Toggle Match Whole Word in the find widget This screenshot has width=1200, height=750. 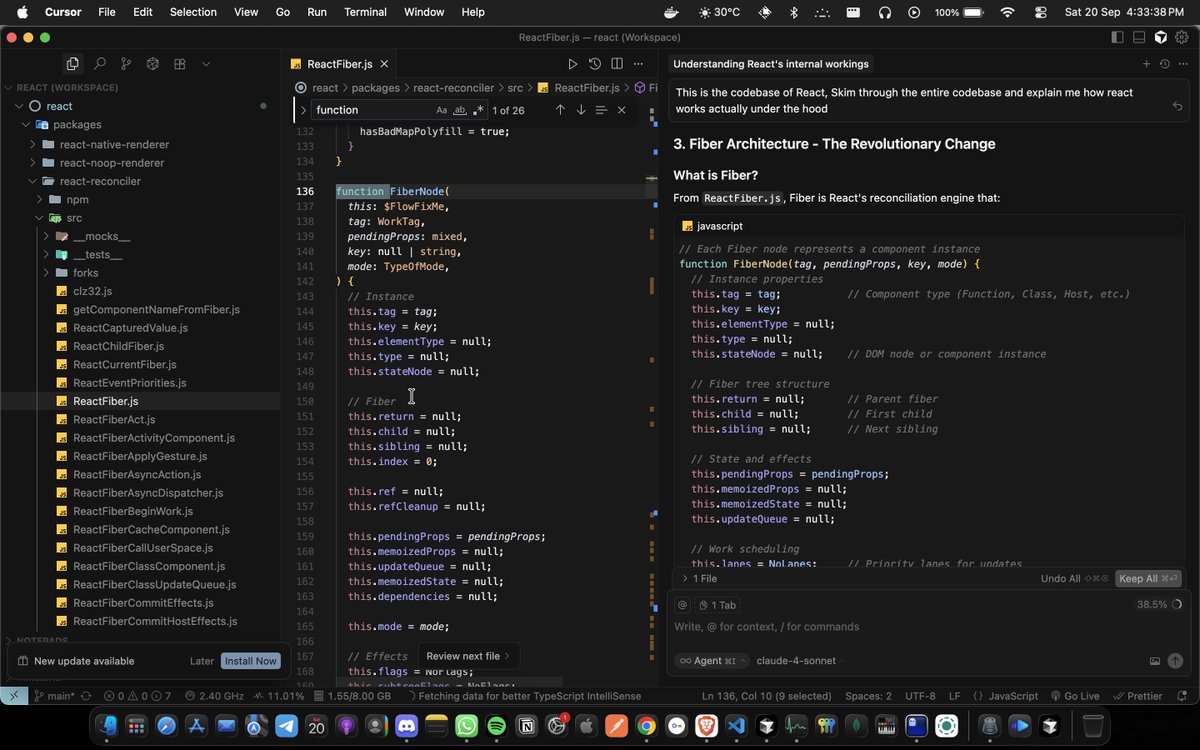coord(460,110)
